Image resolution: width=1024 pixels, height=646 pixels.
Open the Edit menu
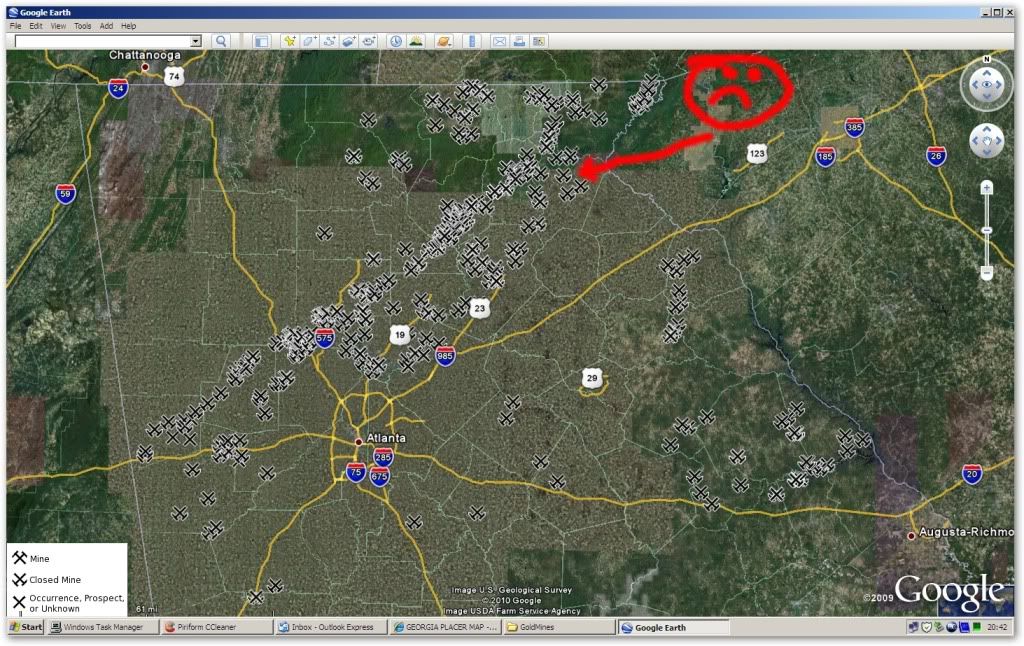coord(36,26)
